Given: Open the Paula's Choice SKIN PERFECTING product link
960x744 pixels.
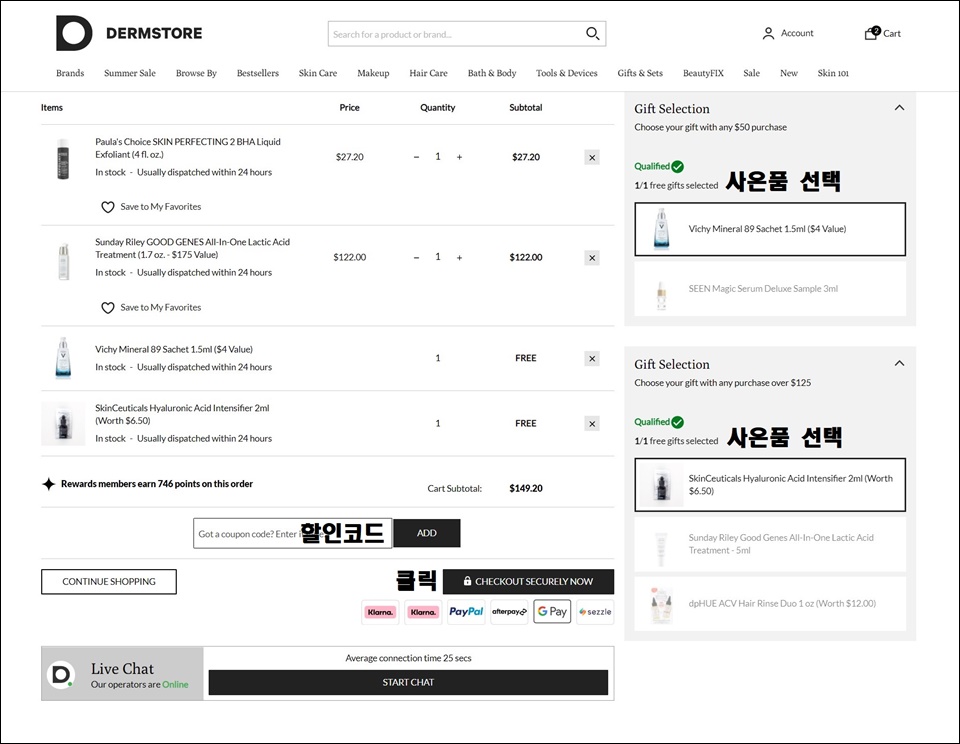Looking at the screenshot, I should coord(188,148).
